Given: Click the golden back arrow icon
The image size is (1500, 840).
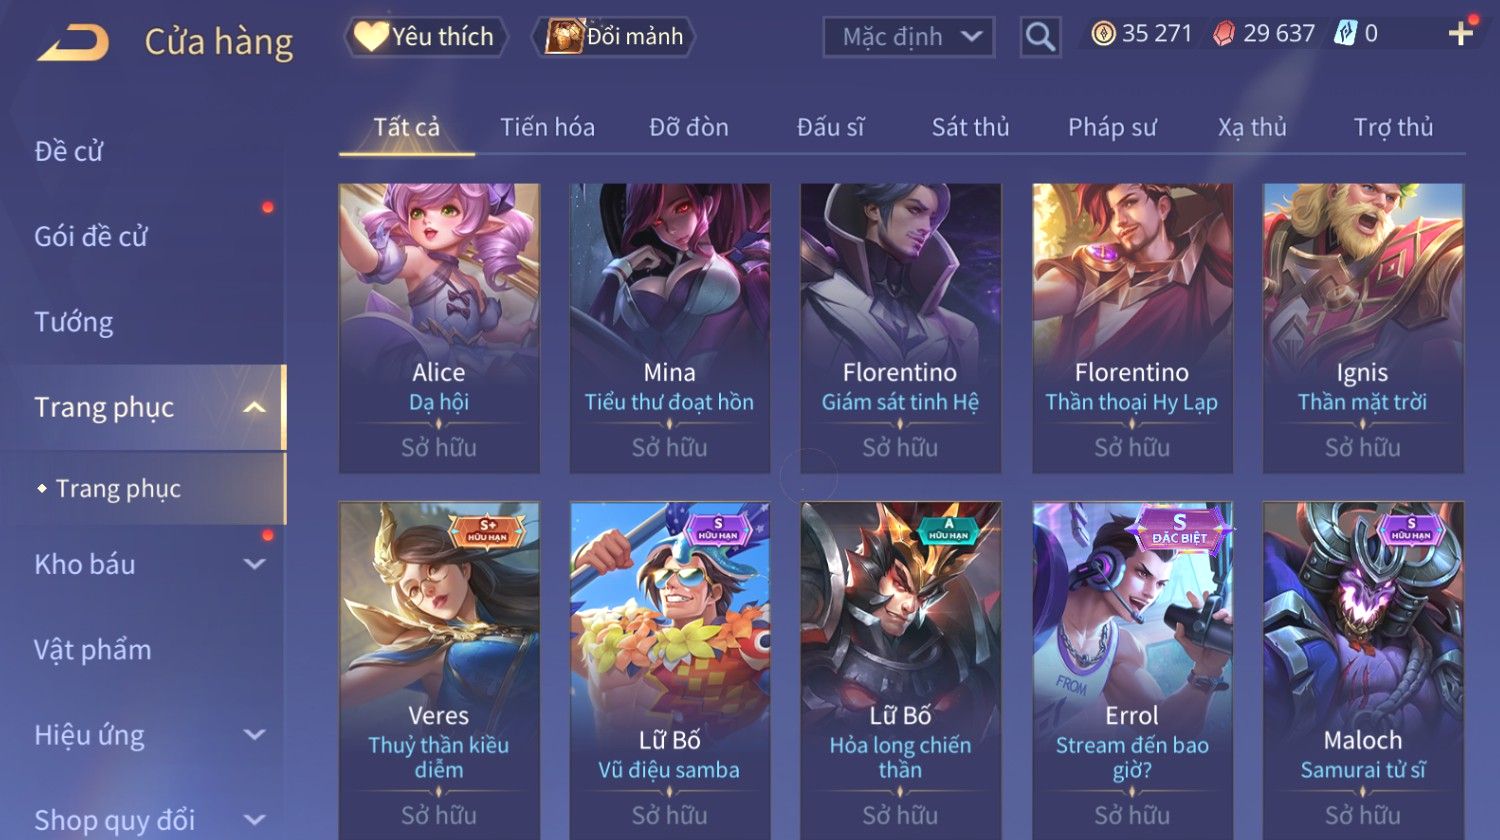Looking at the screenshot, I should (73, 42).
